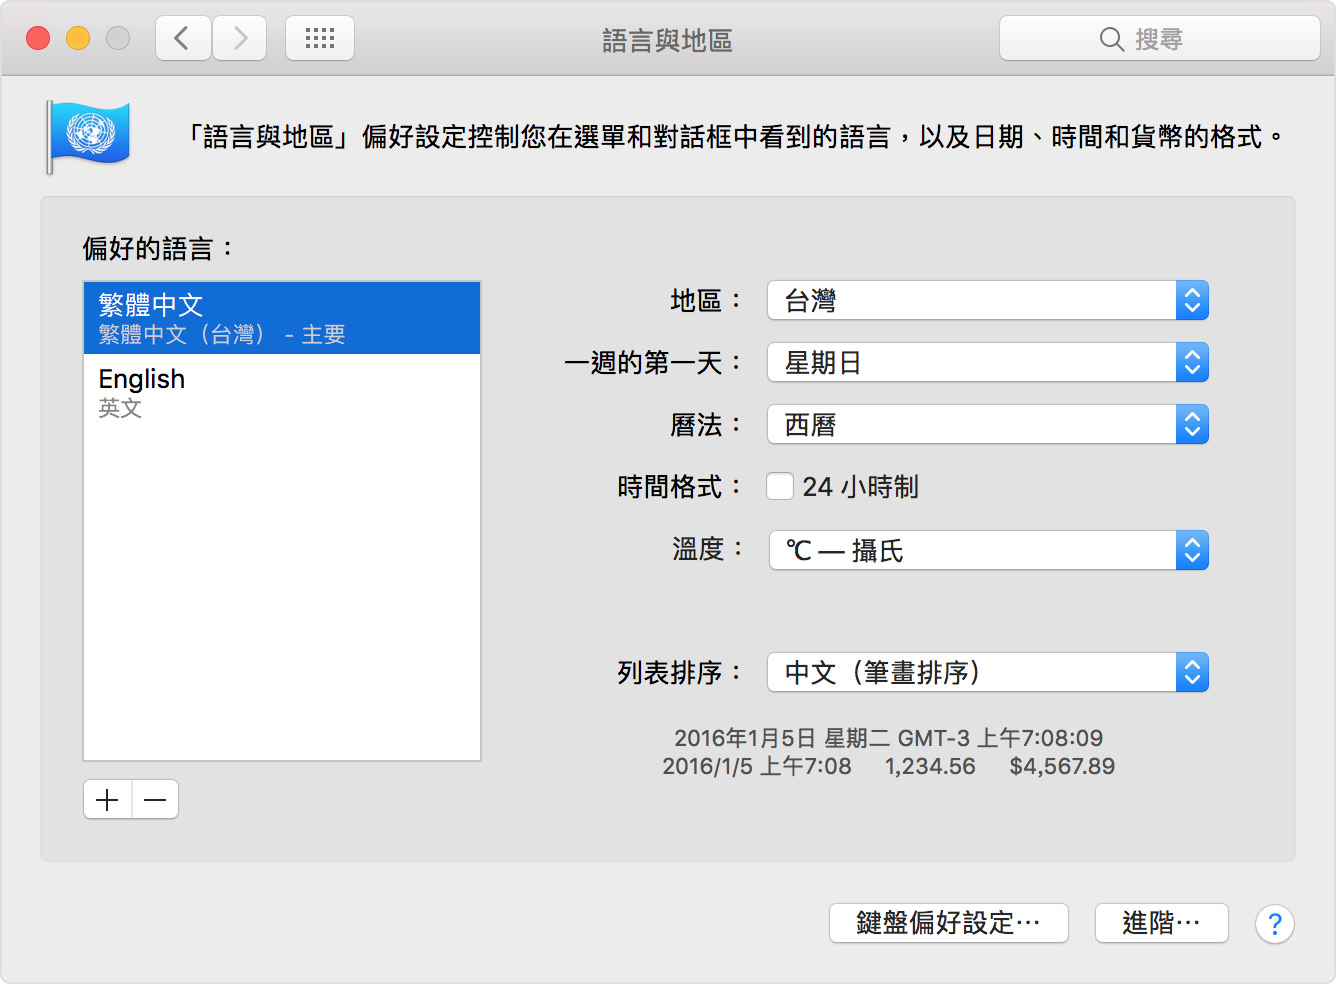
Task: Select English in the preferred languages list
Action: coord(282,392)
